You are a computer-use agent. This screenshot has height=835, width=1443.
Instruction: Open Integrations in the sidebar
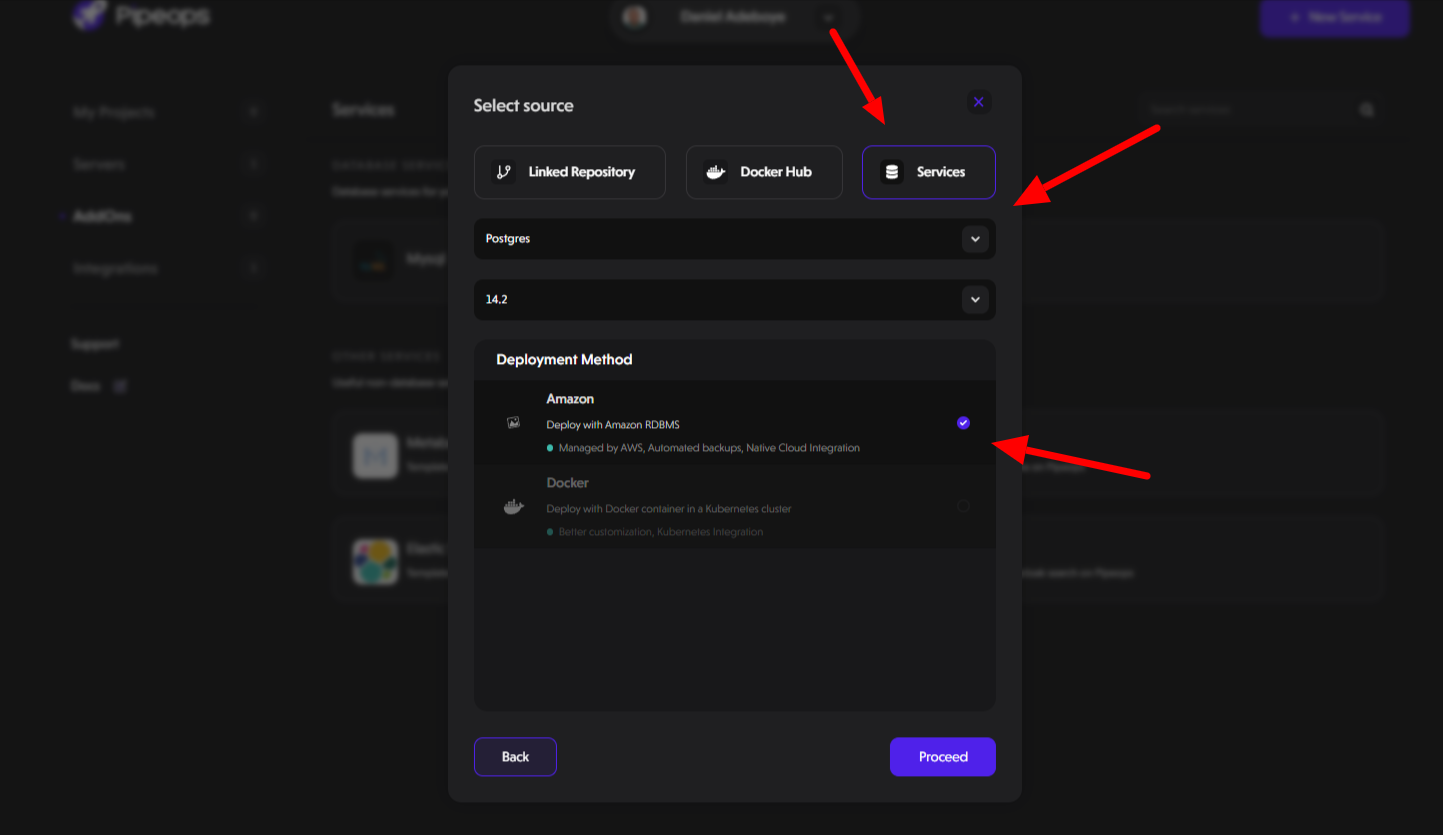pyautogui.click(x=115, y=268)
